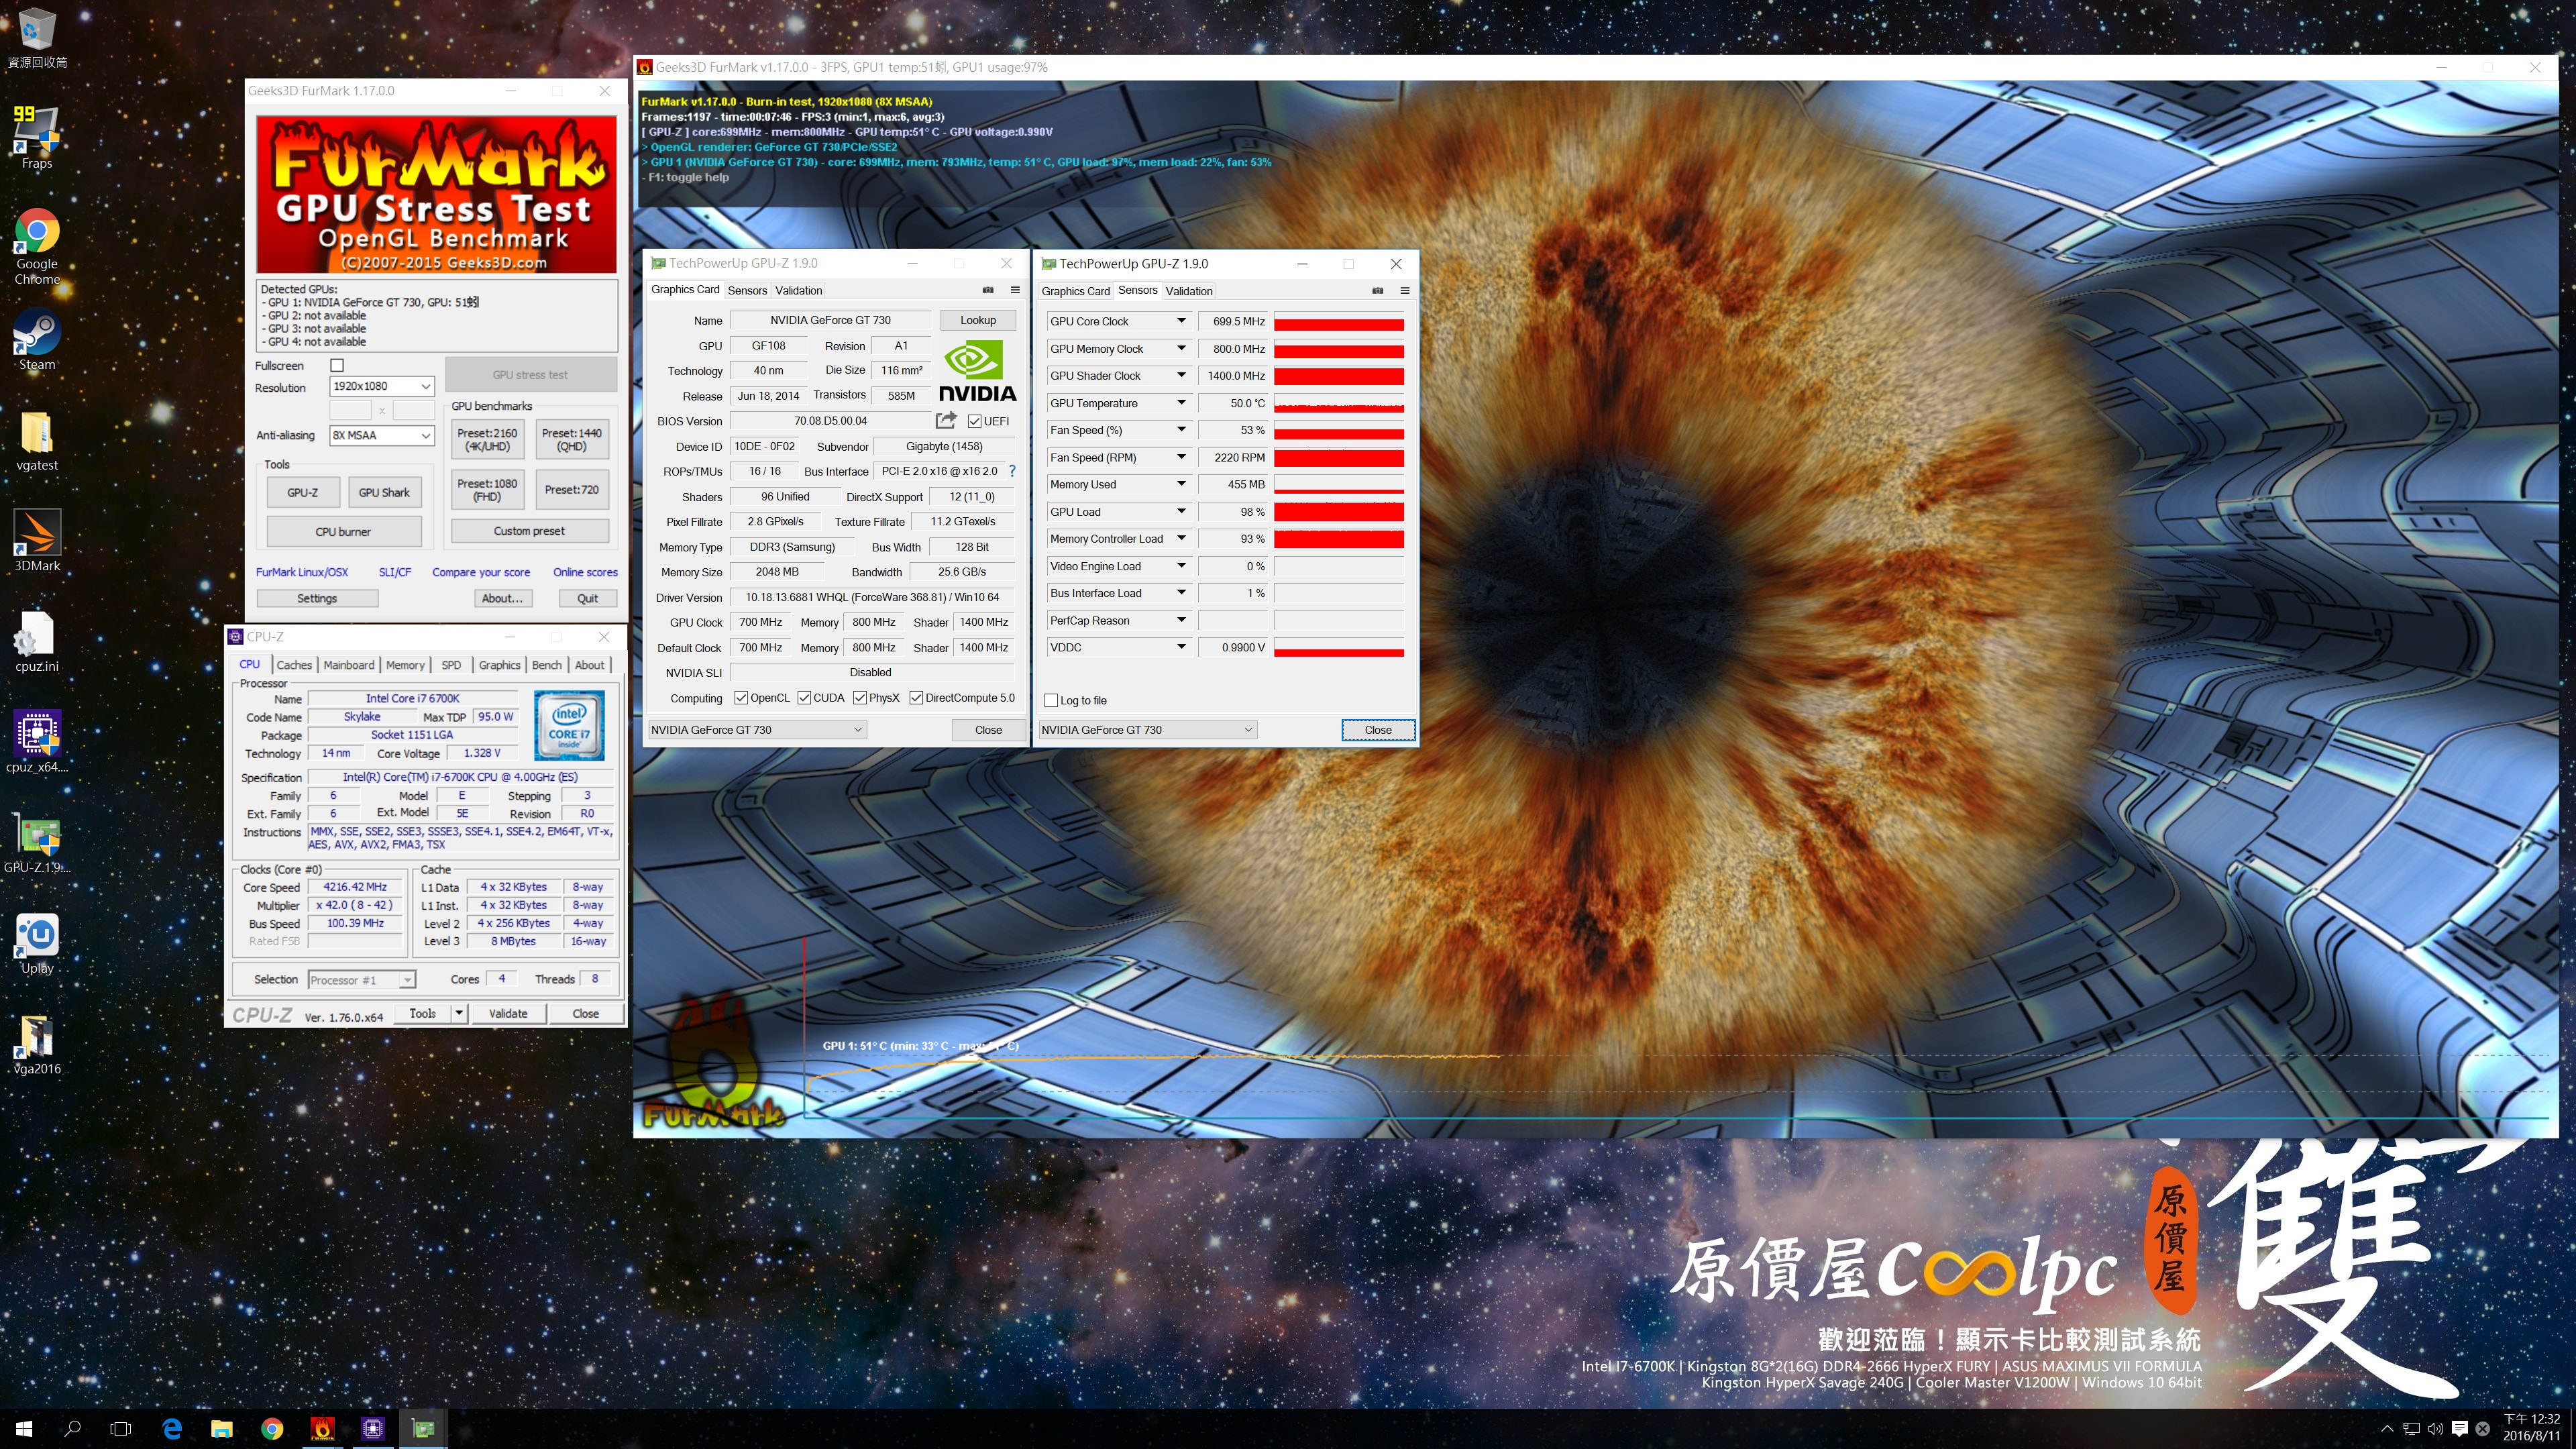Enable Log to file checkbox
2576x1449 pixels.
[x=1051, y=700]
